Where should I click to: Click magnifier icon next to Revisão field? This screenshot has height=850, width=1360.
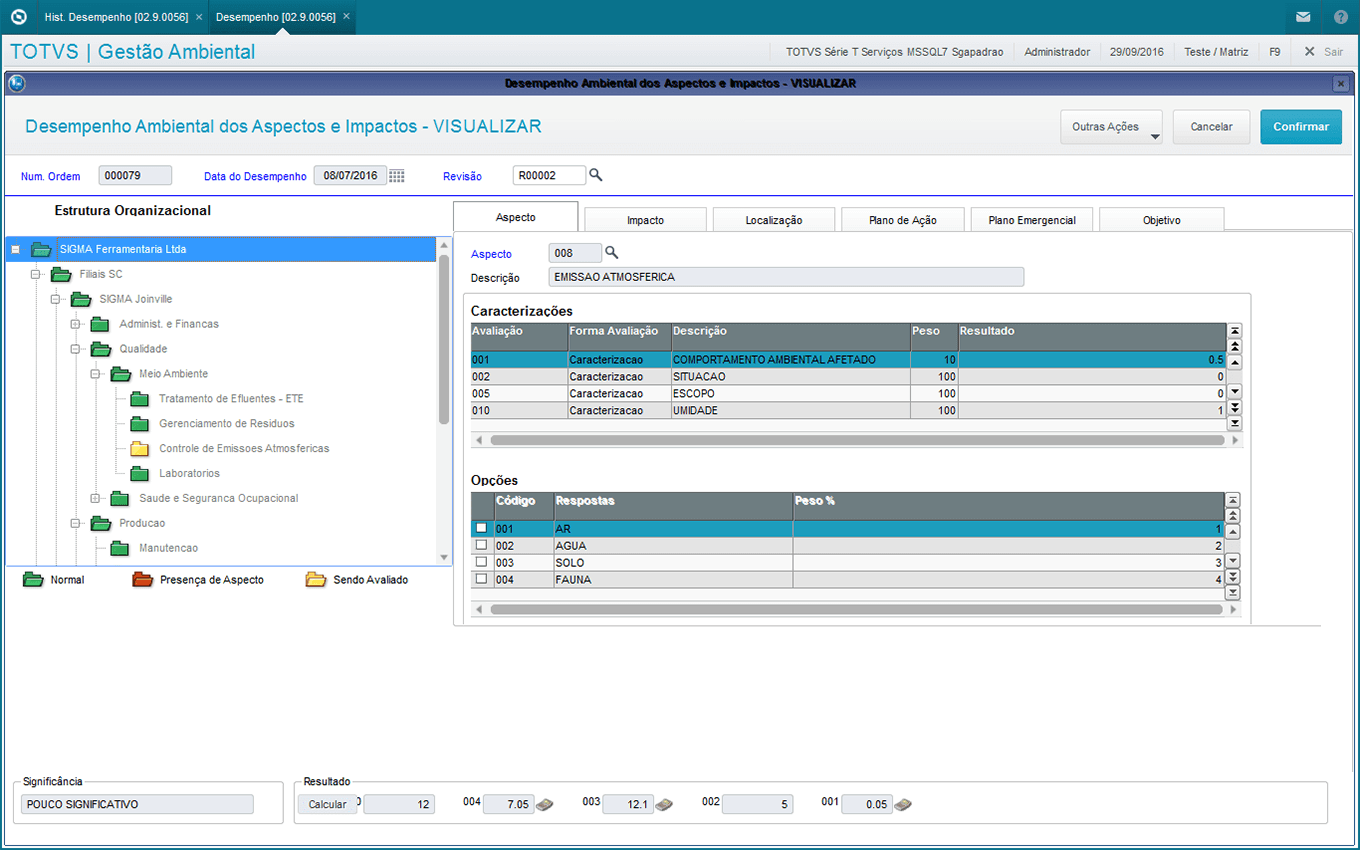596,175
